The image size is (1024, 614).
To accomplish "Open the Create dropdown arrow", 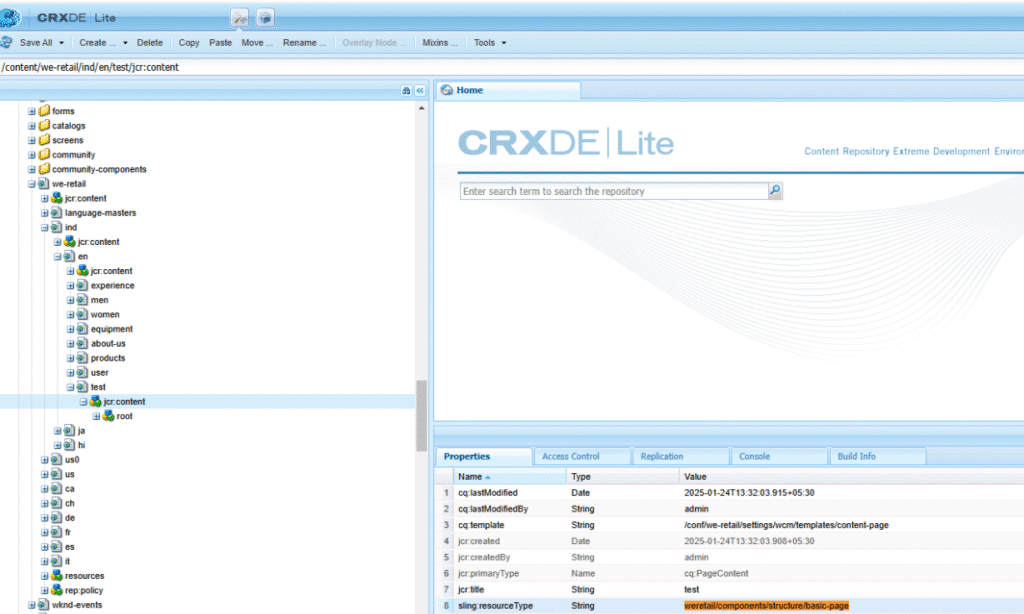I will pyautogui.click(x=125, y=43).
